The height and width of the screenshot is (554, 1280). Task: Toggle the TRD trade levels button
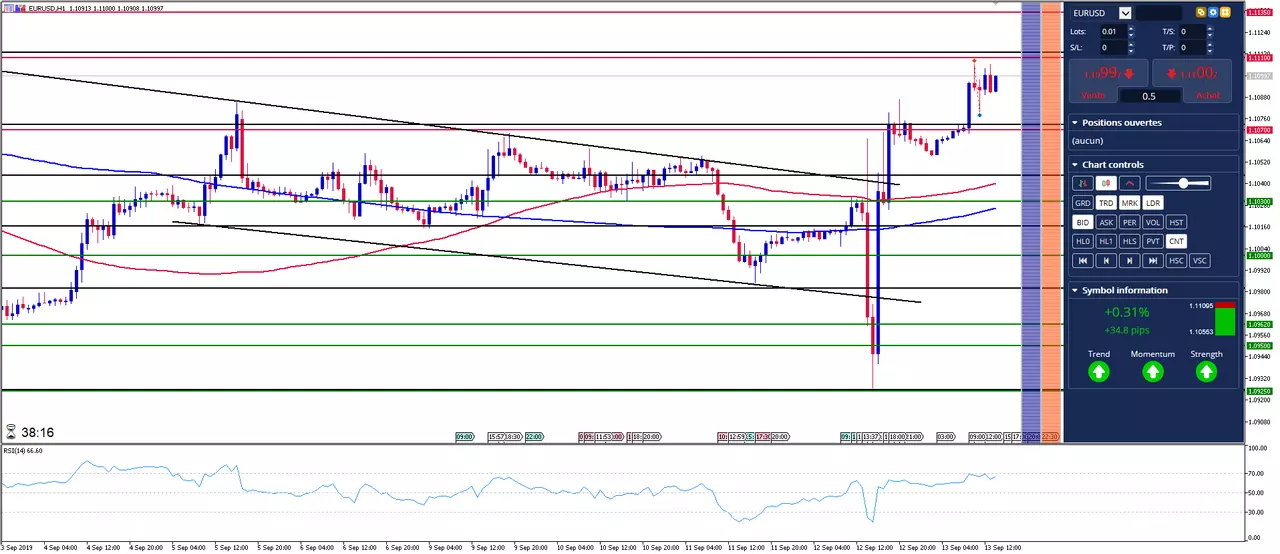[1106, 203]
